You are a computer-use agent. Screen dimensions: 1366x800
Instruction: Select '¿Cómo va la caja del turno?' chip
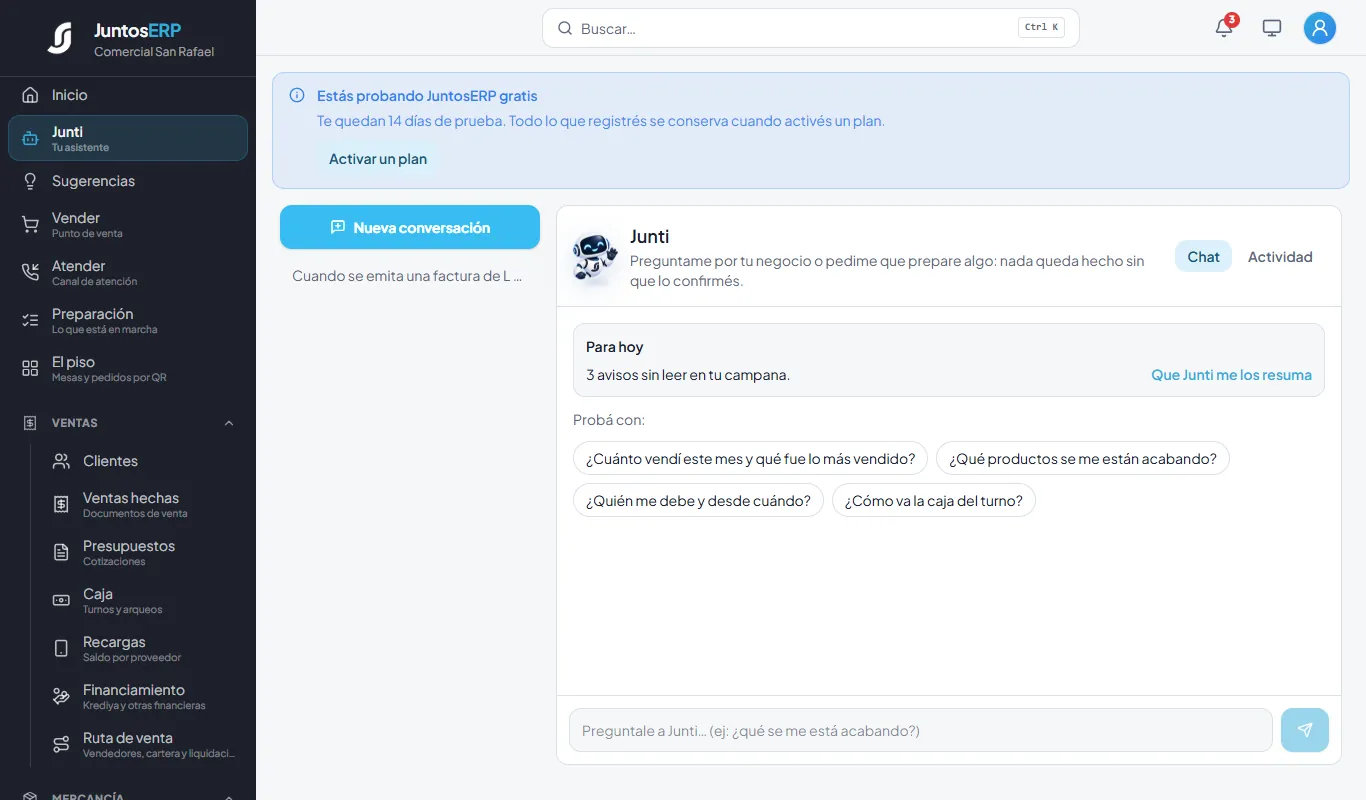click(934, 501)
